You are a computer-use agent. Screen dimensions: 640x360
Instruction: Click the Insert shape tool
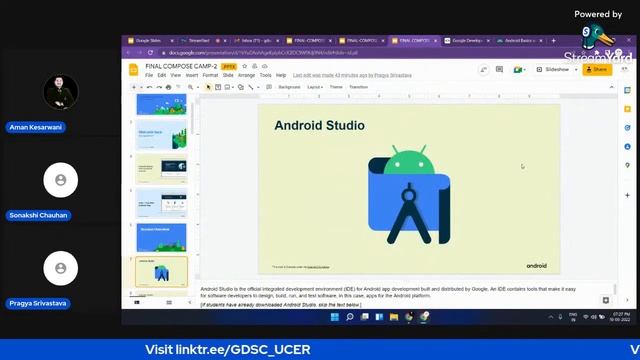240,87
